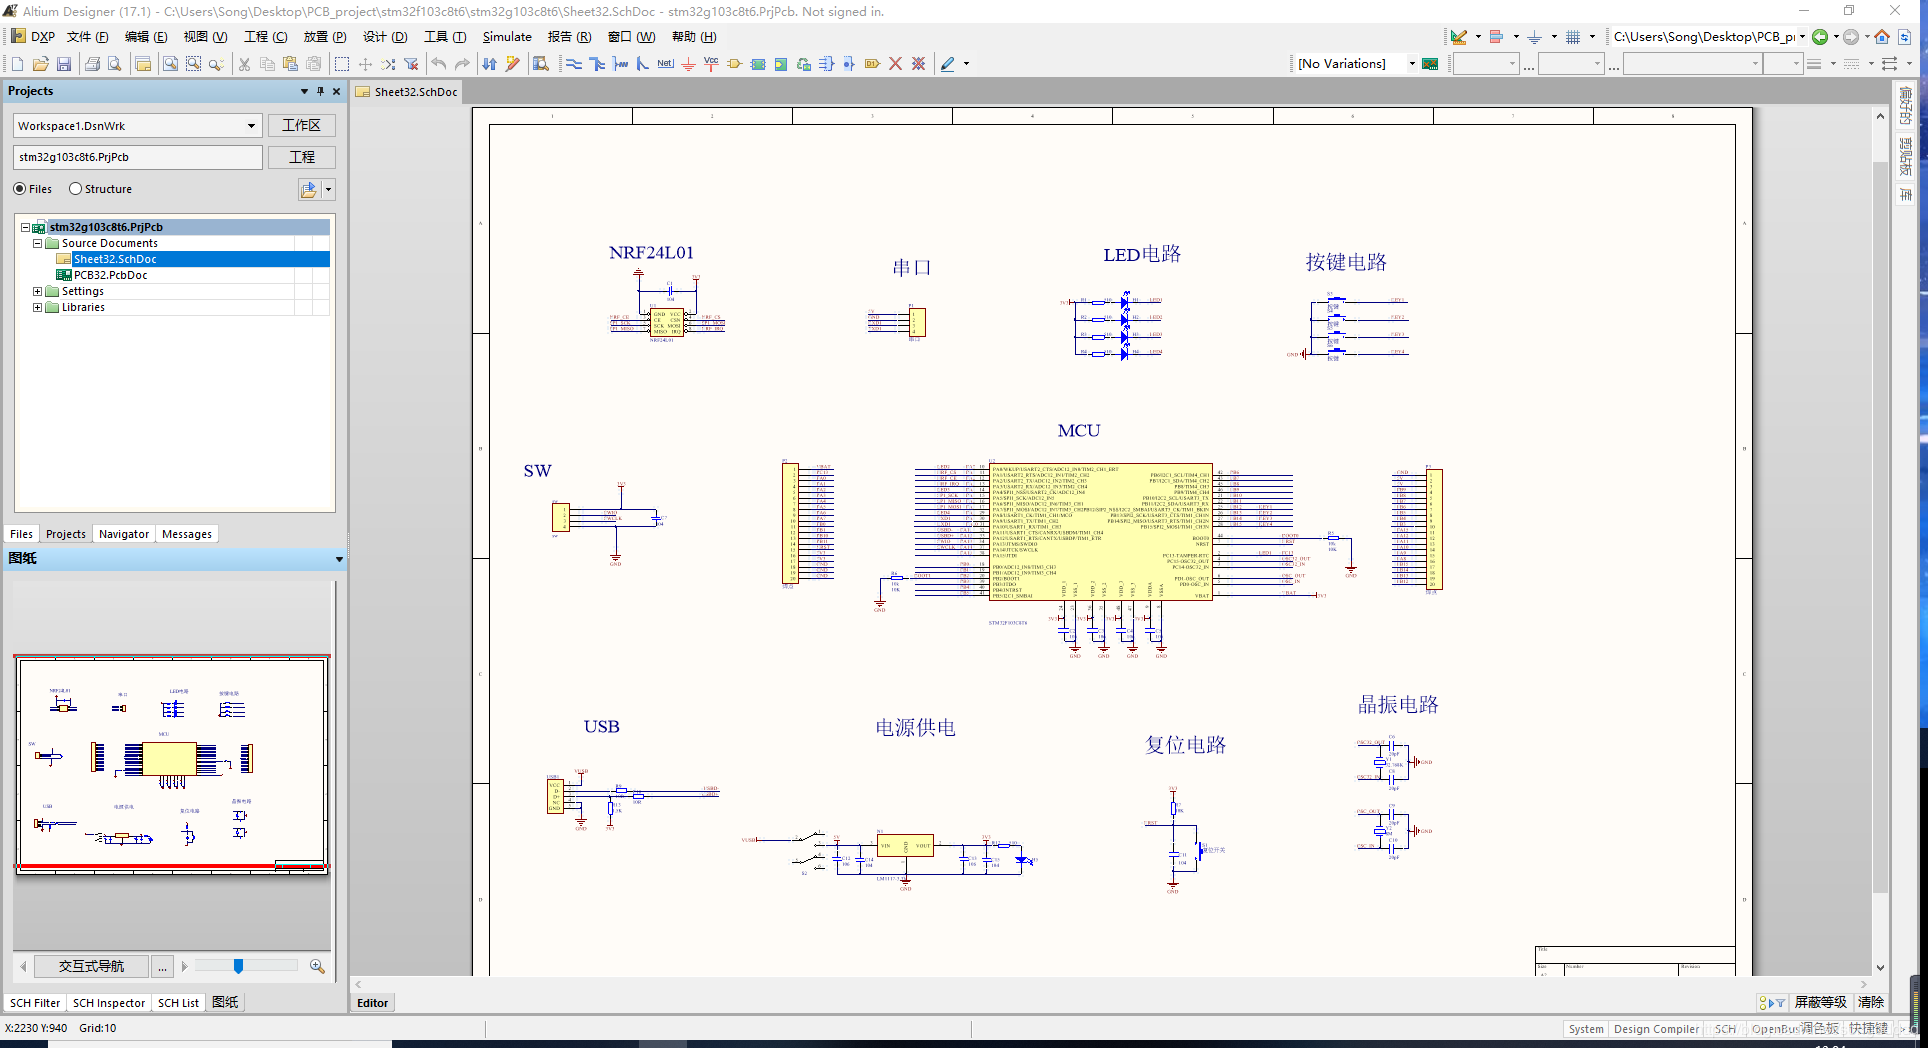The image size is (1928, 1048).
Task: Pin the Projects panel
Action: click(x=320, y=91)
